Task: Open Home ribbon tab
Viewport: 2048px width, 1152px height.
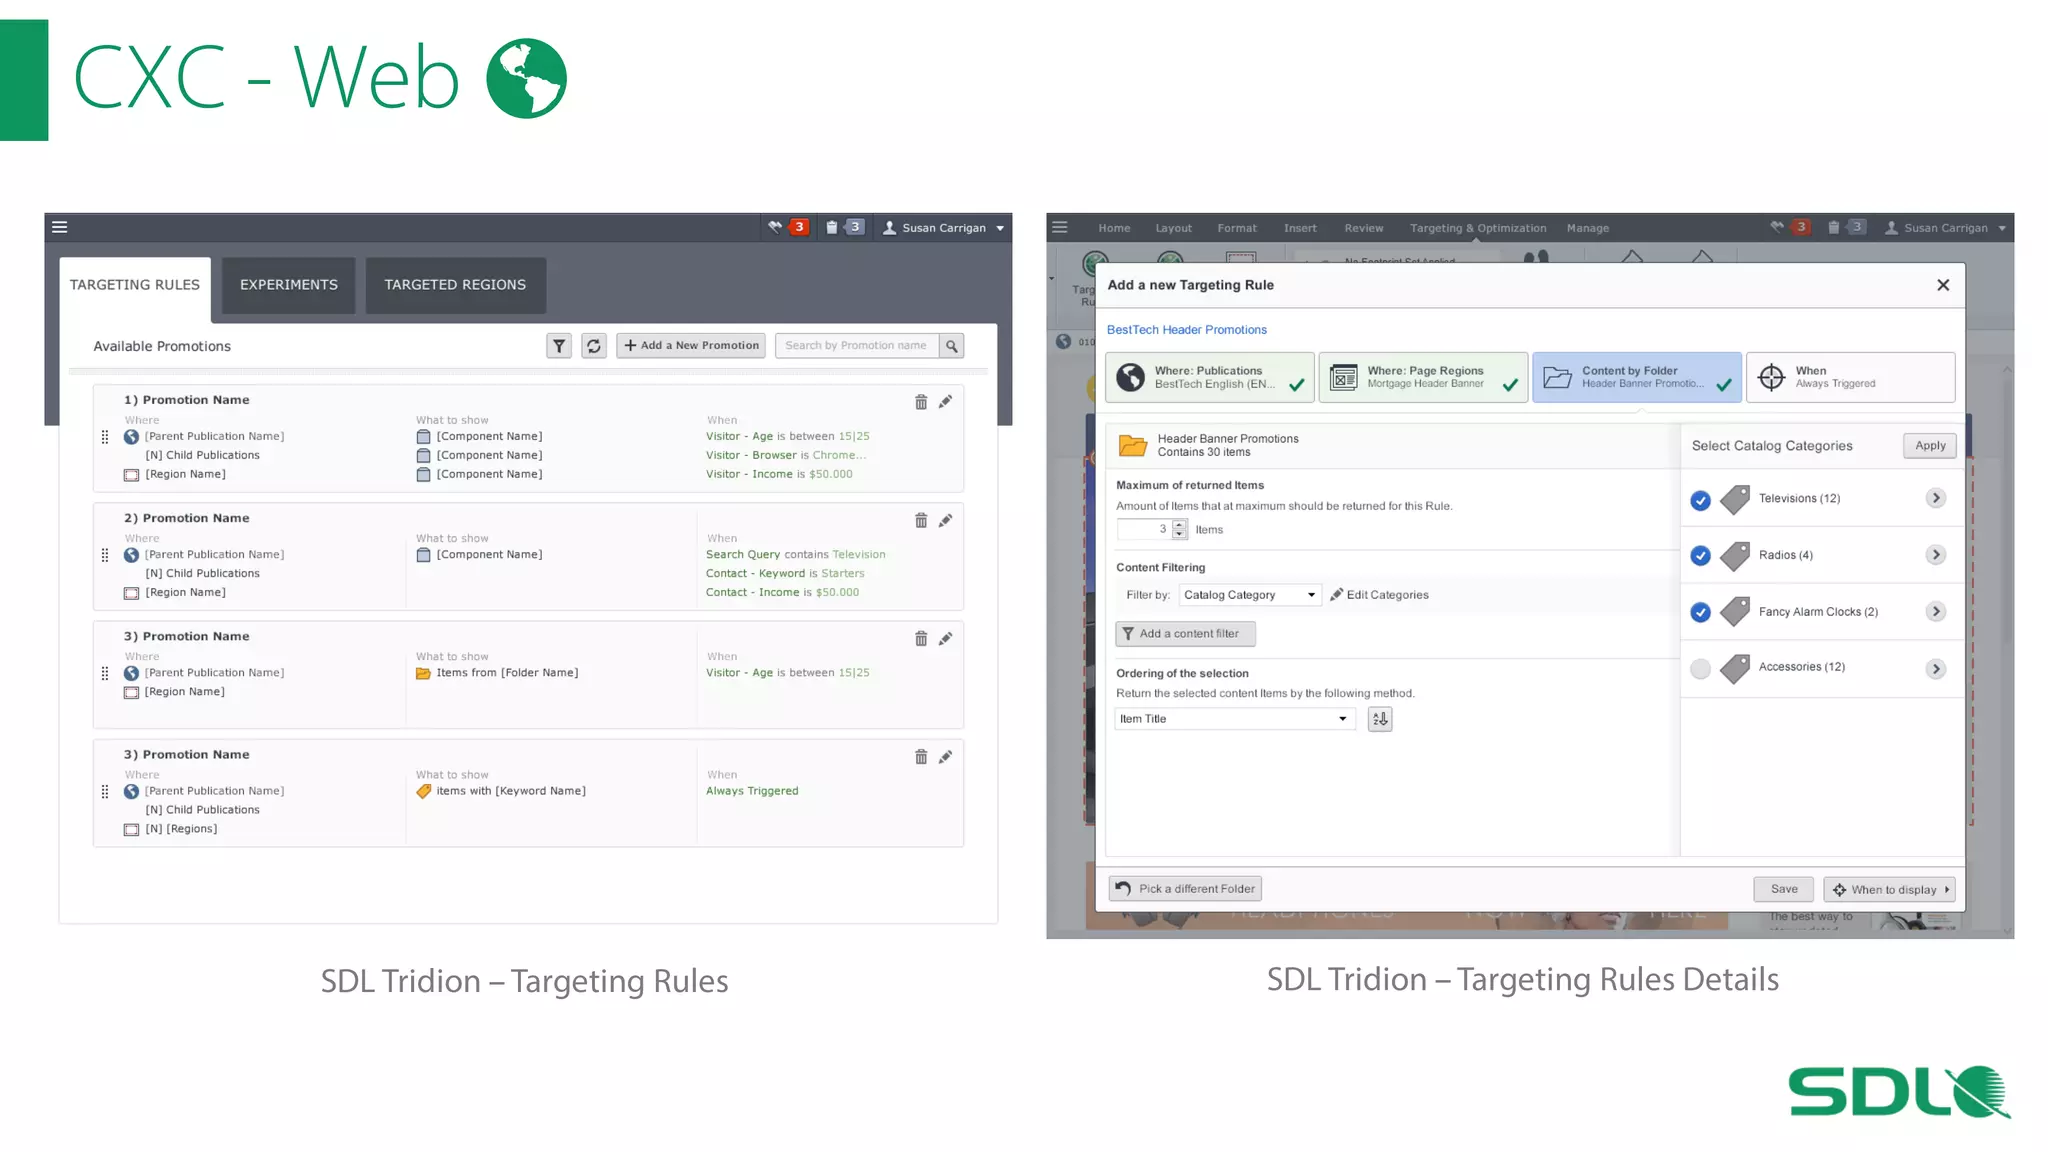Action: click(x=1114, y=228)
